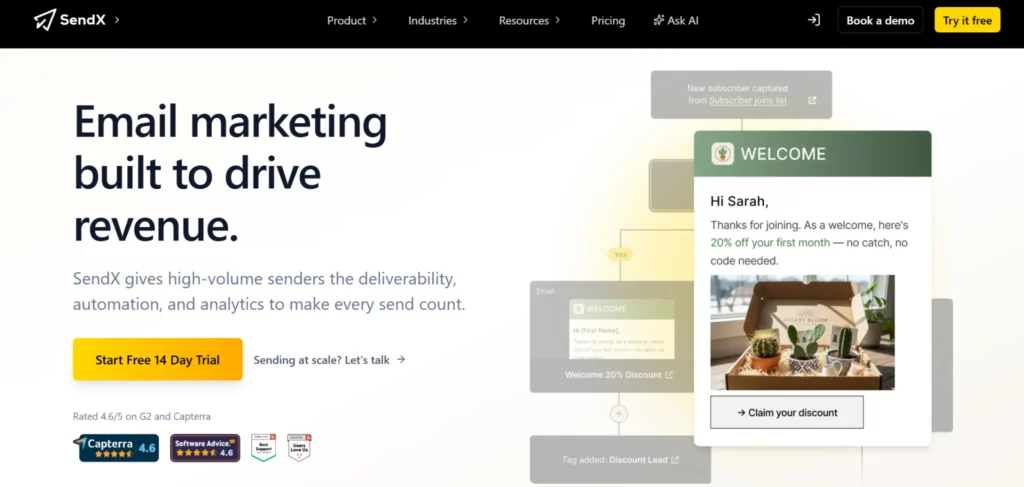The height and width of the screenshot is (487, 1024).
Task: Open the Product menu
Action: [346, 20]
